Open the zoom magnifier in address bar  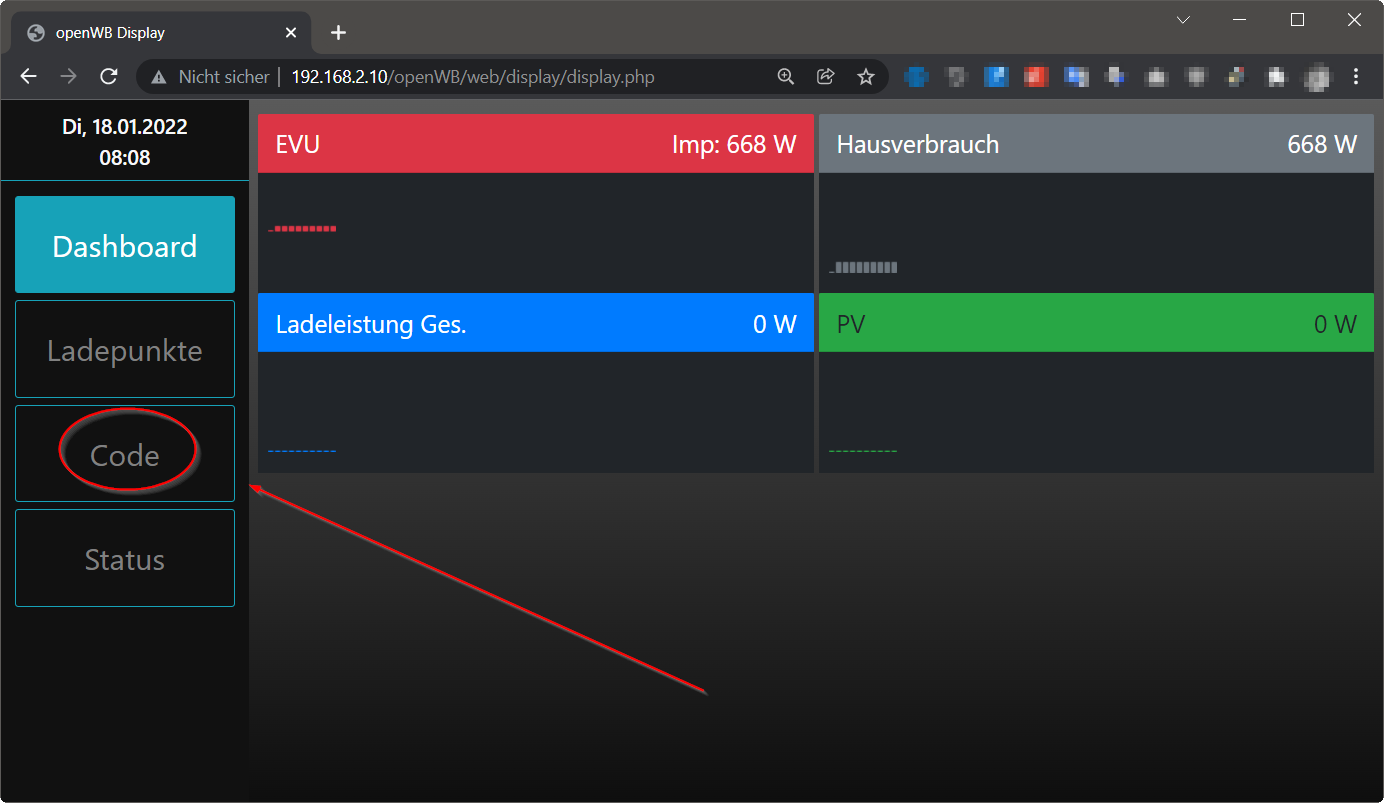click(x=786, y=77)
